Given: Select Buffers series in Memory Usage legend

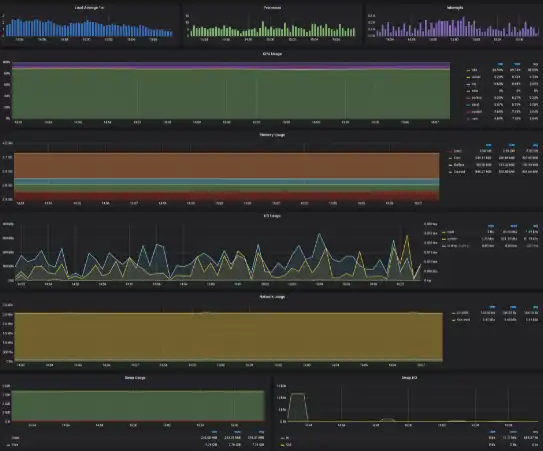Looking at the screenshot, I should pyautogui.click(x=459, y=165).
